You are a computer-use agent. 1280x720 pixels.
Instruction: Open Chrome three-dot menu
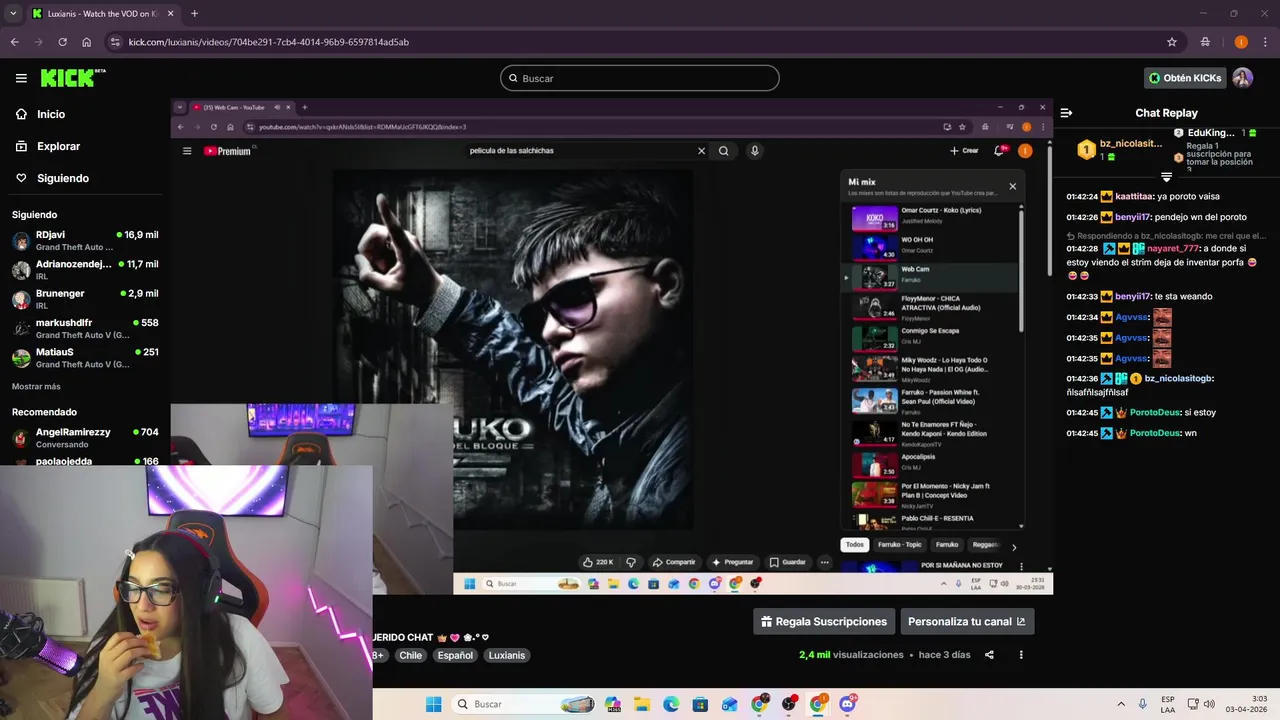1265,42
